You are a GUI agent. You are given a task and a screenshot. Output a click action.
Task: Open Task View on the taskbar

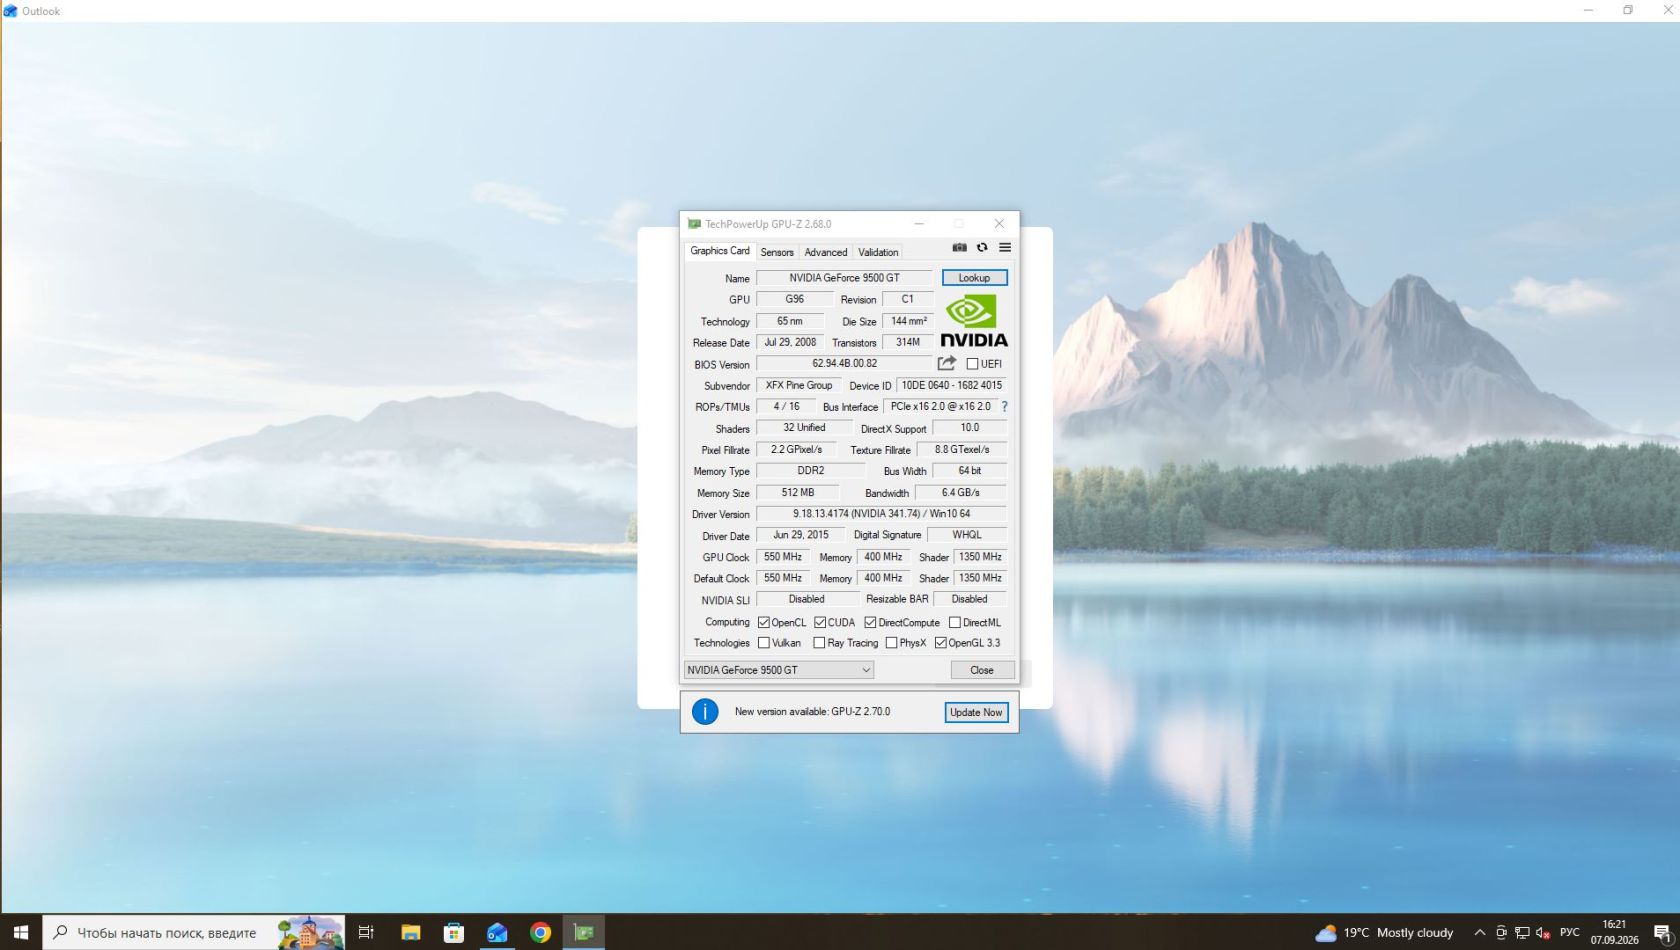click(366, 932)
